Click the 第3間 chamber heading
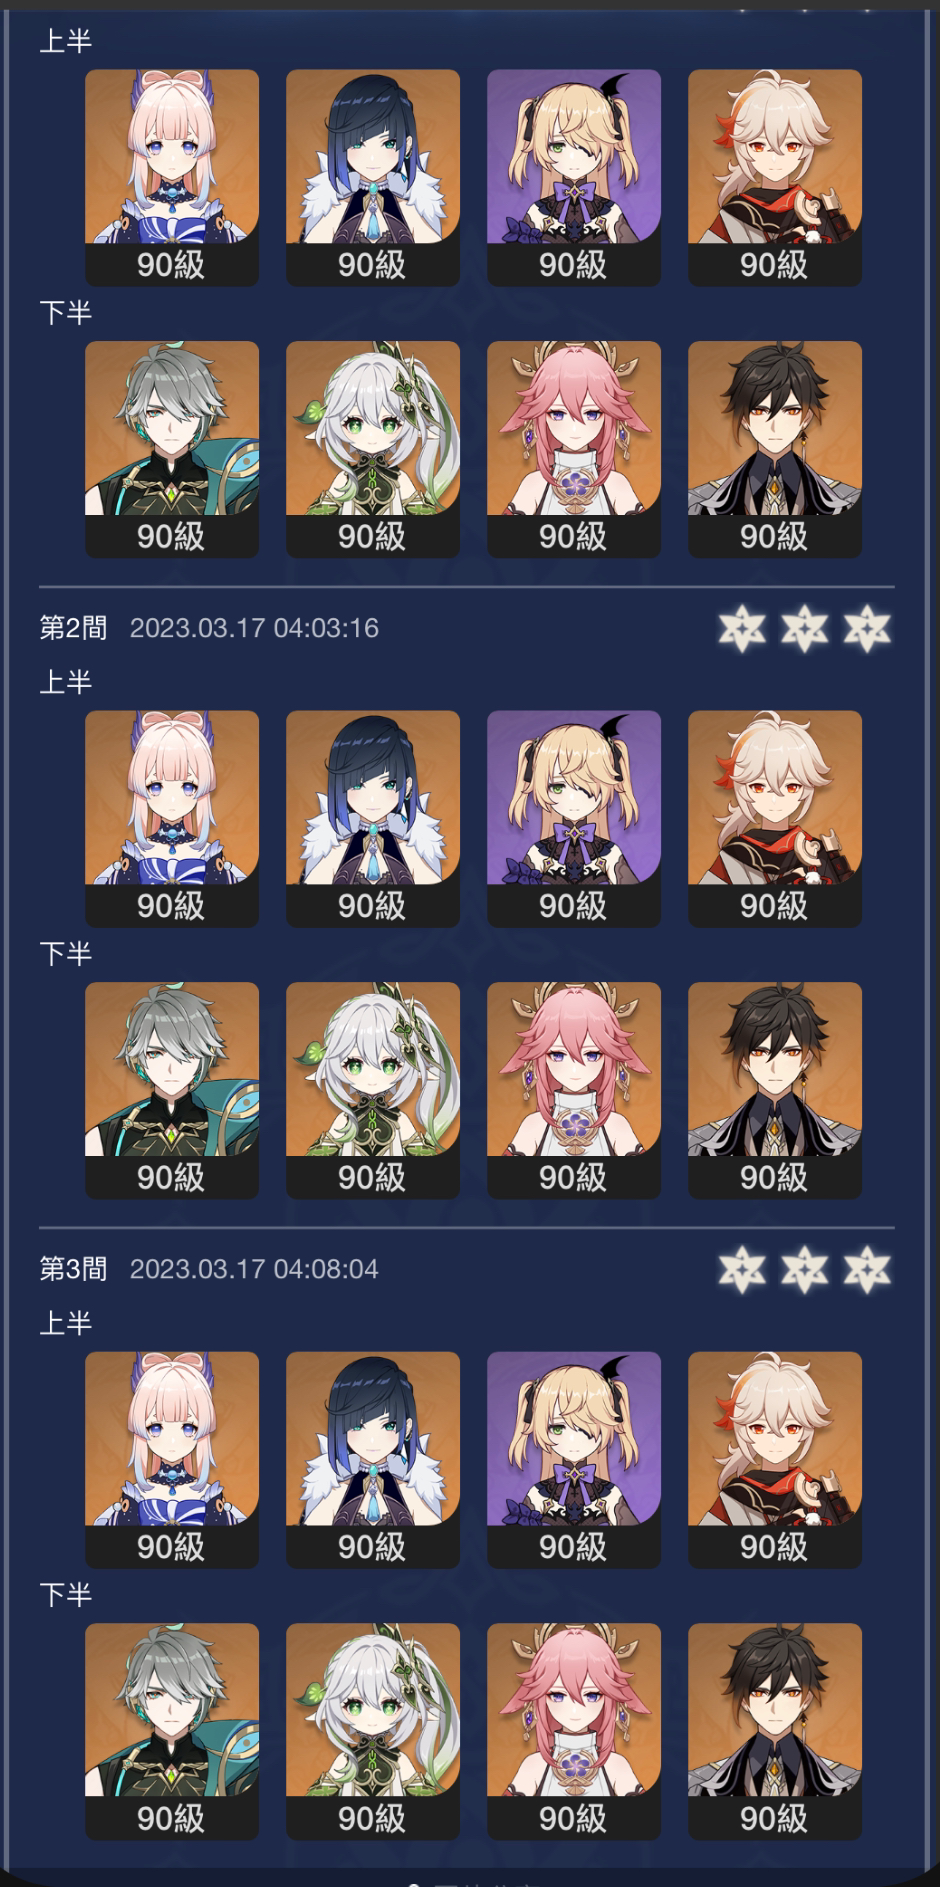This screenshot has height=1887, width=940. 73,1269
